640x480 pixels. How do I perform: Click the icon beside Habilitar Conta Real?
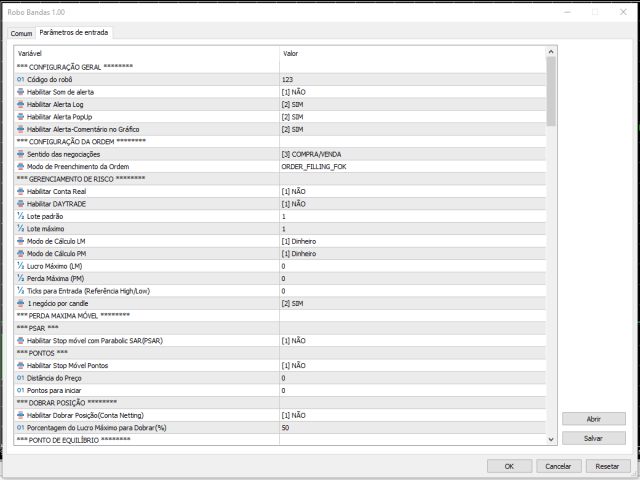[x=20, y=191]
